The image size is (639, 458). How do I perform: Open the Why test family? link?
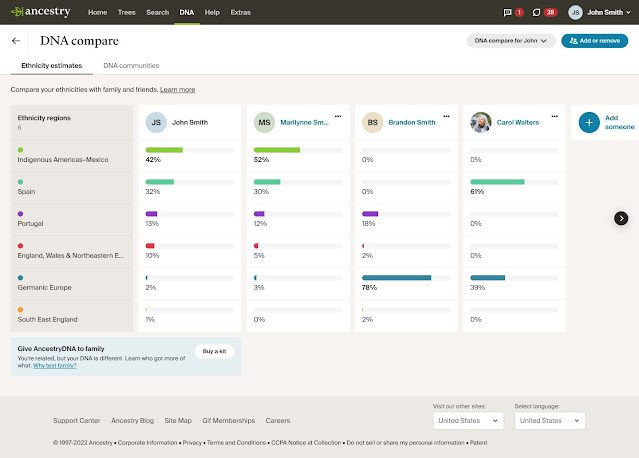pos(55,366)
